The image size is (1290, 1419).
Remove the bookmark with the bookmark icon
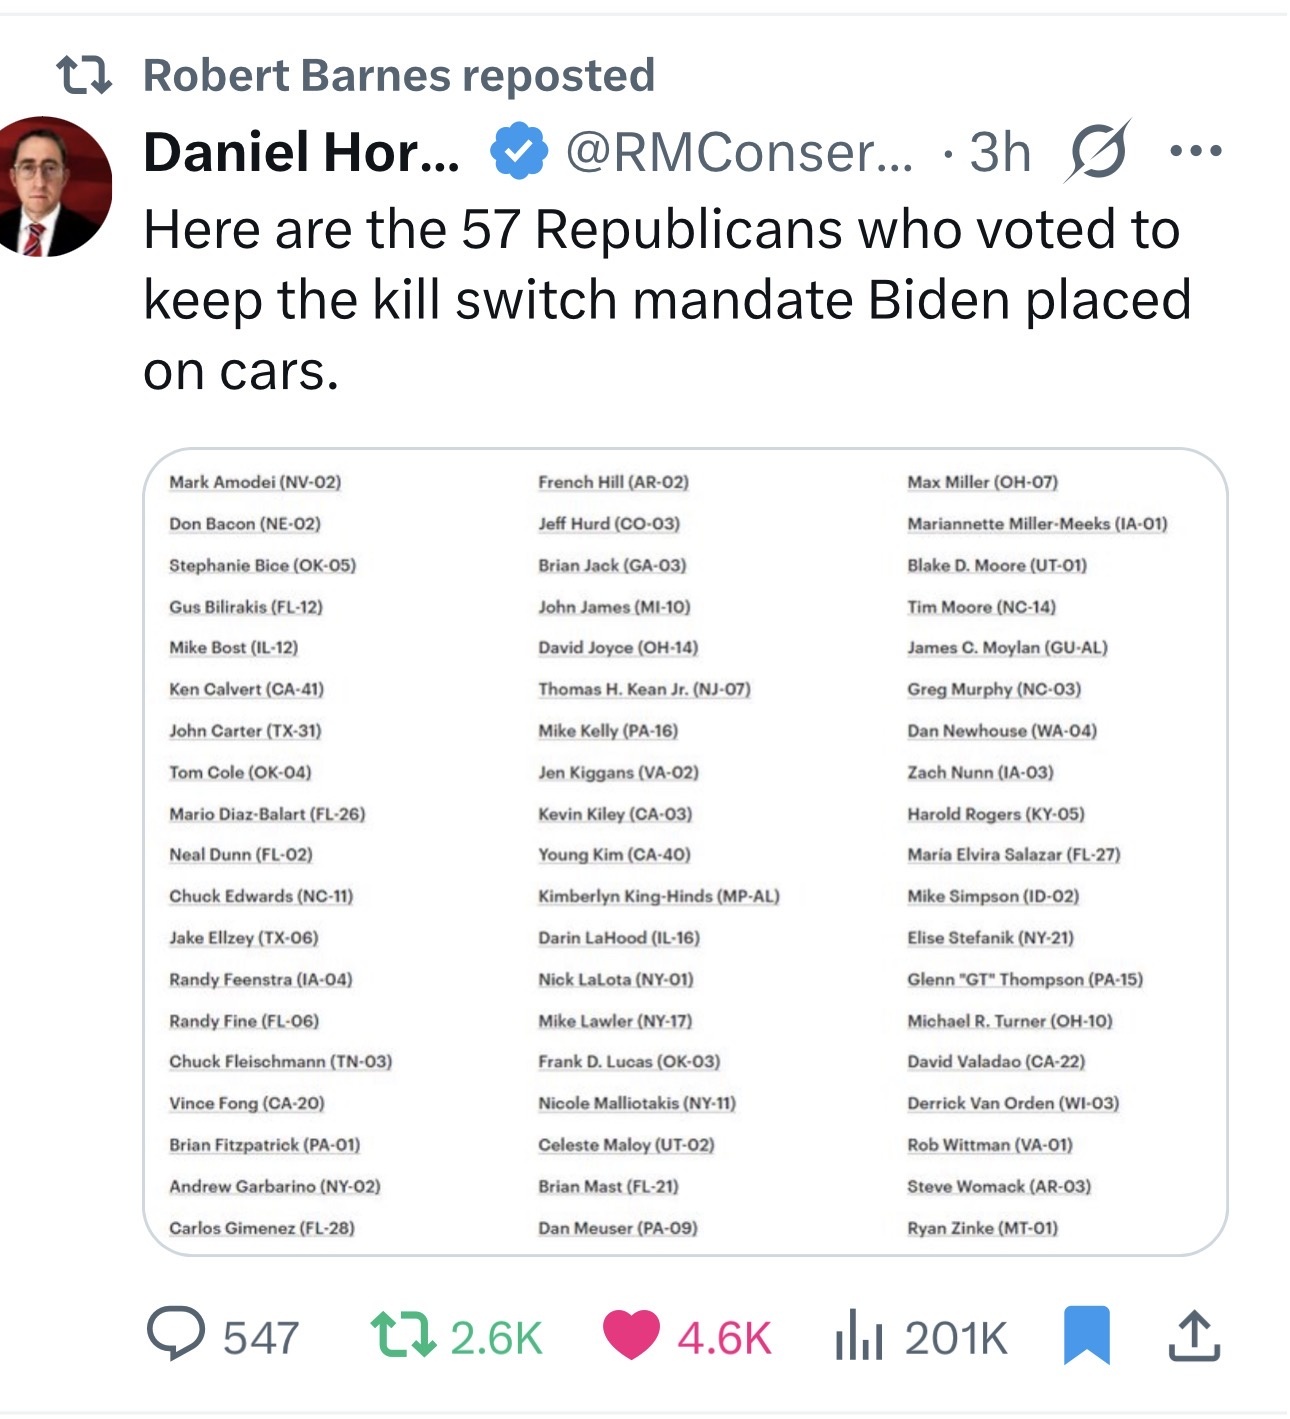pos(1086,1335)
